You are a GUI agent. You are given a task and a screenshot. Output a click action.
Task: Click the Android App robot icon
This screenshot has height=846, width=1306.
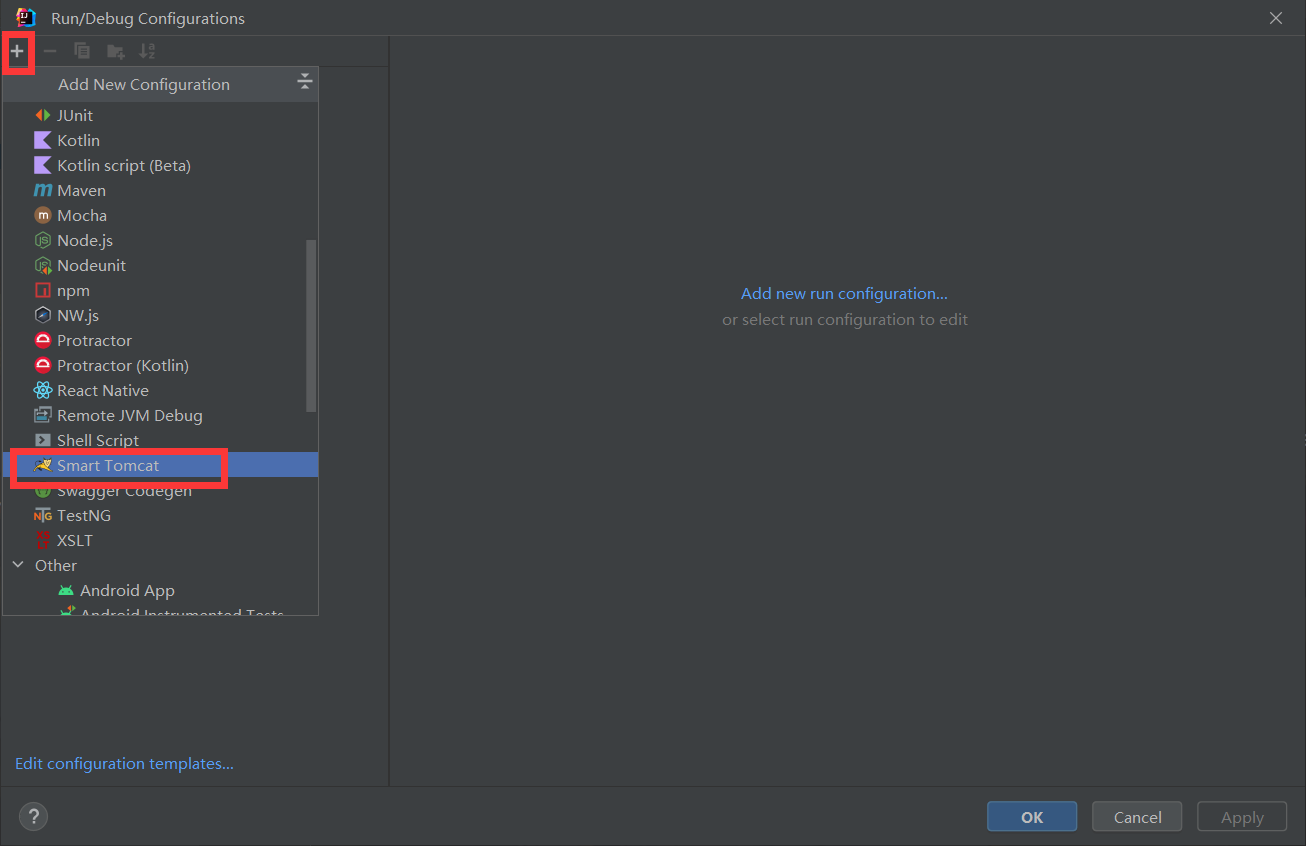point(66,590)
